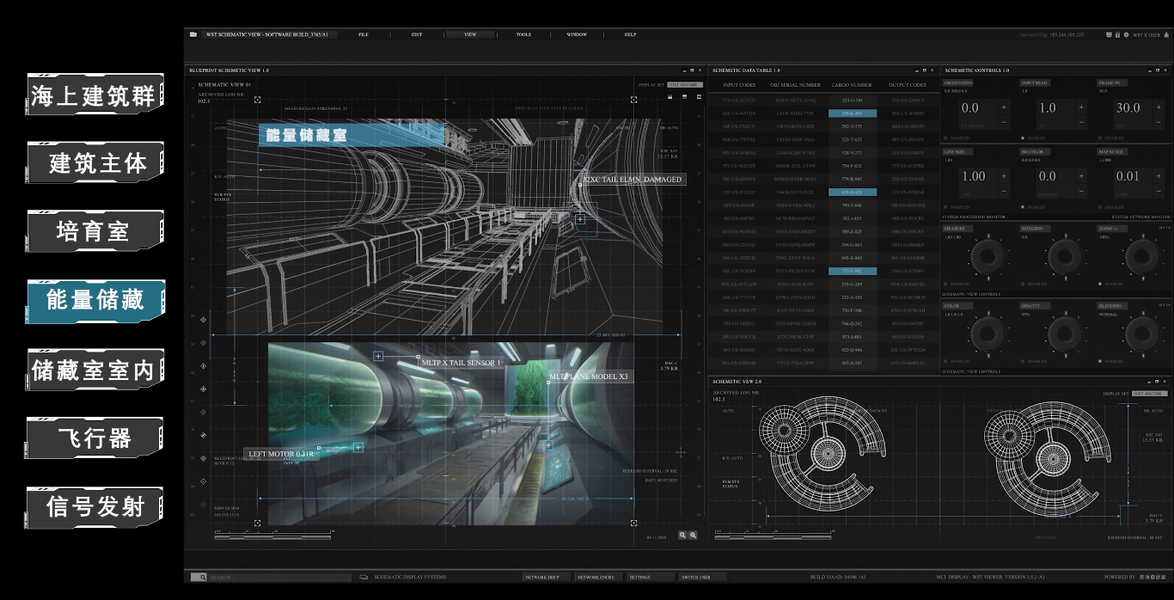The height and width of the screenshot is (600, 1174).
Task: Click the OPACITY dial knob
Action: (1065, 333)
